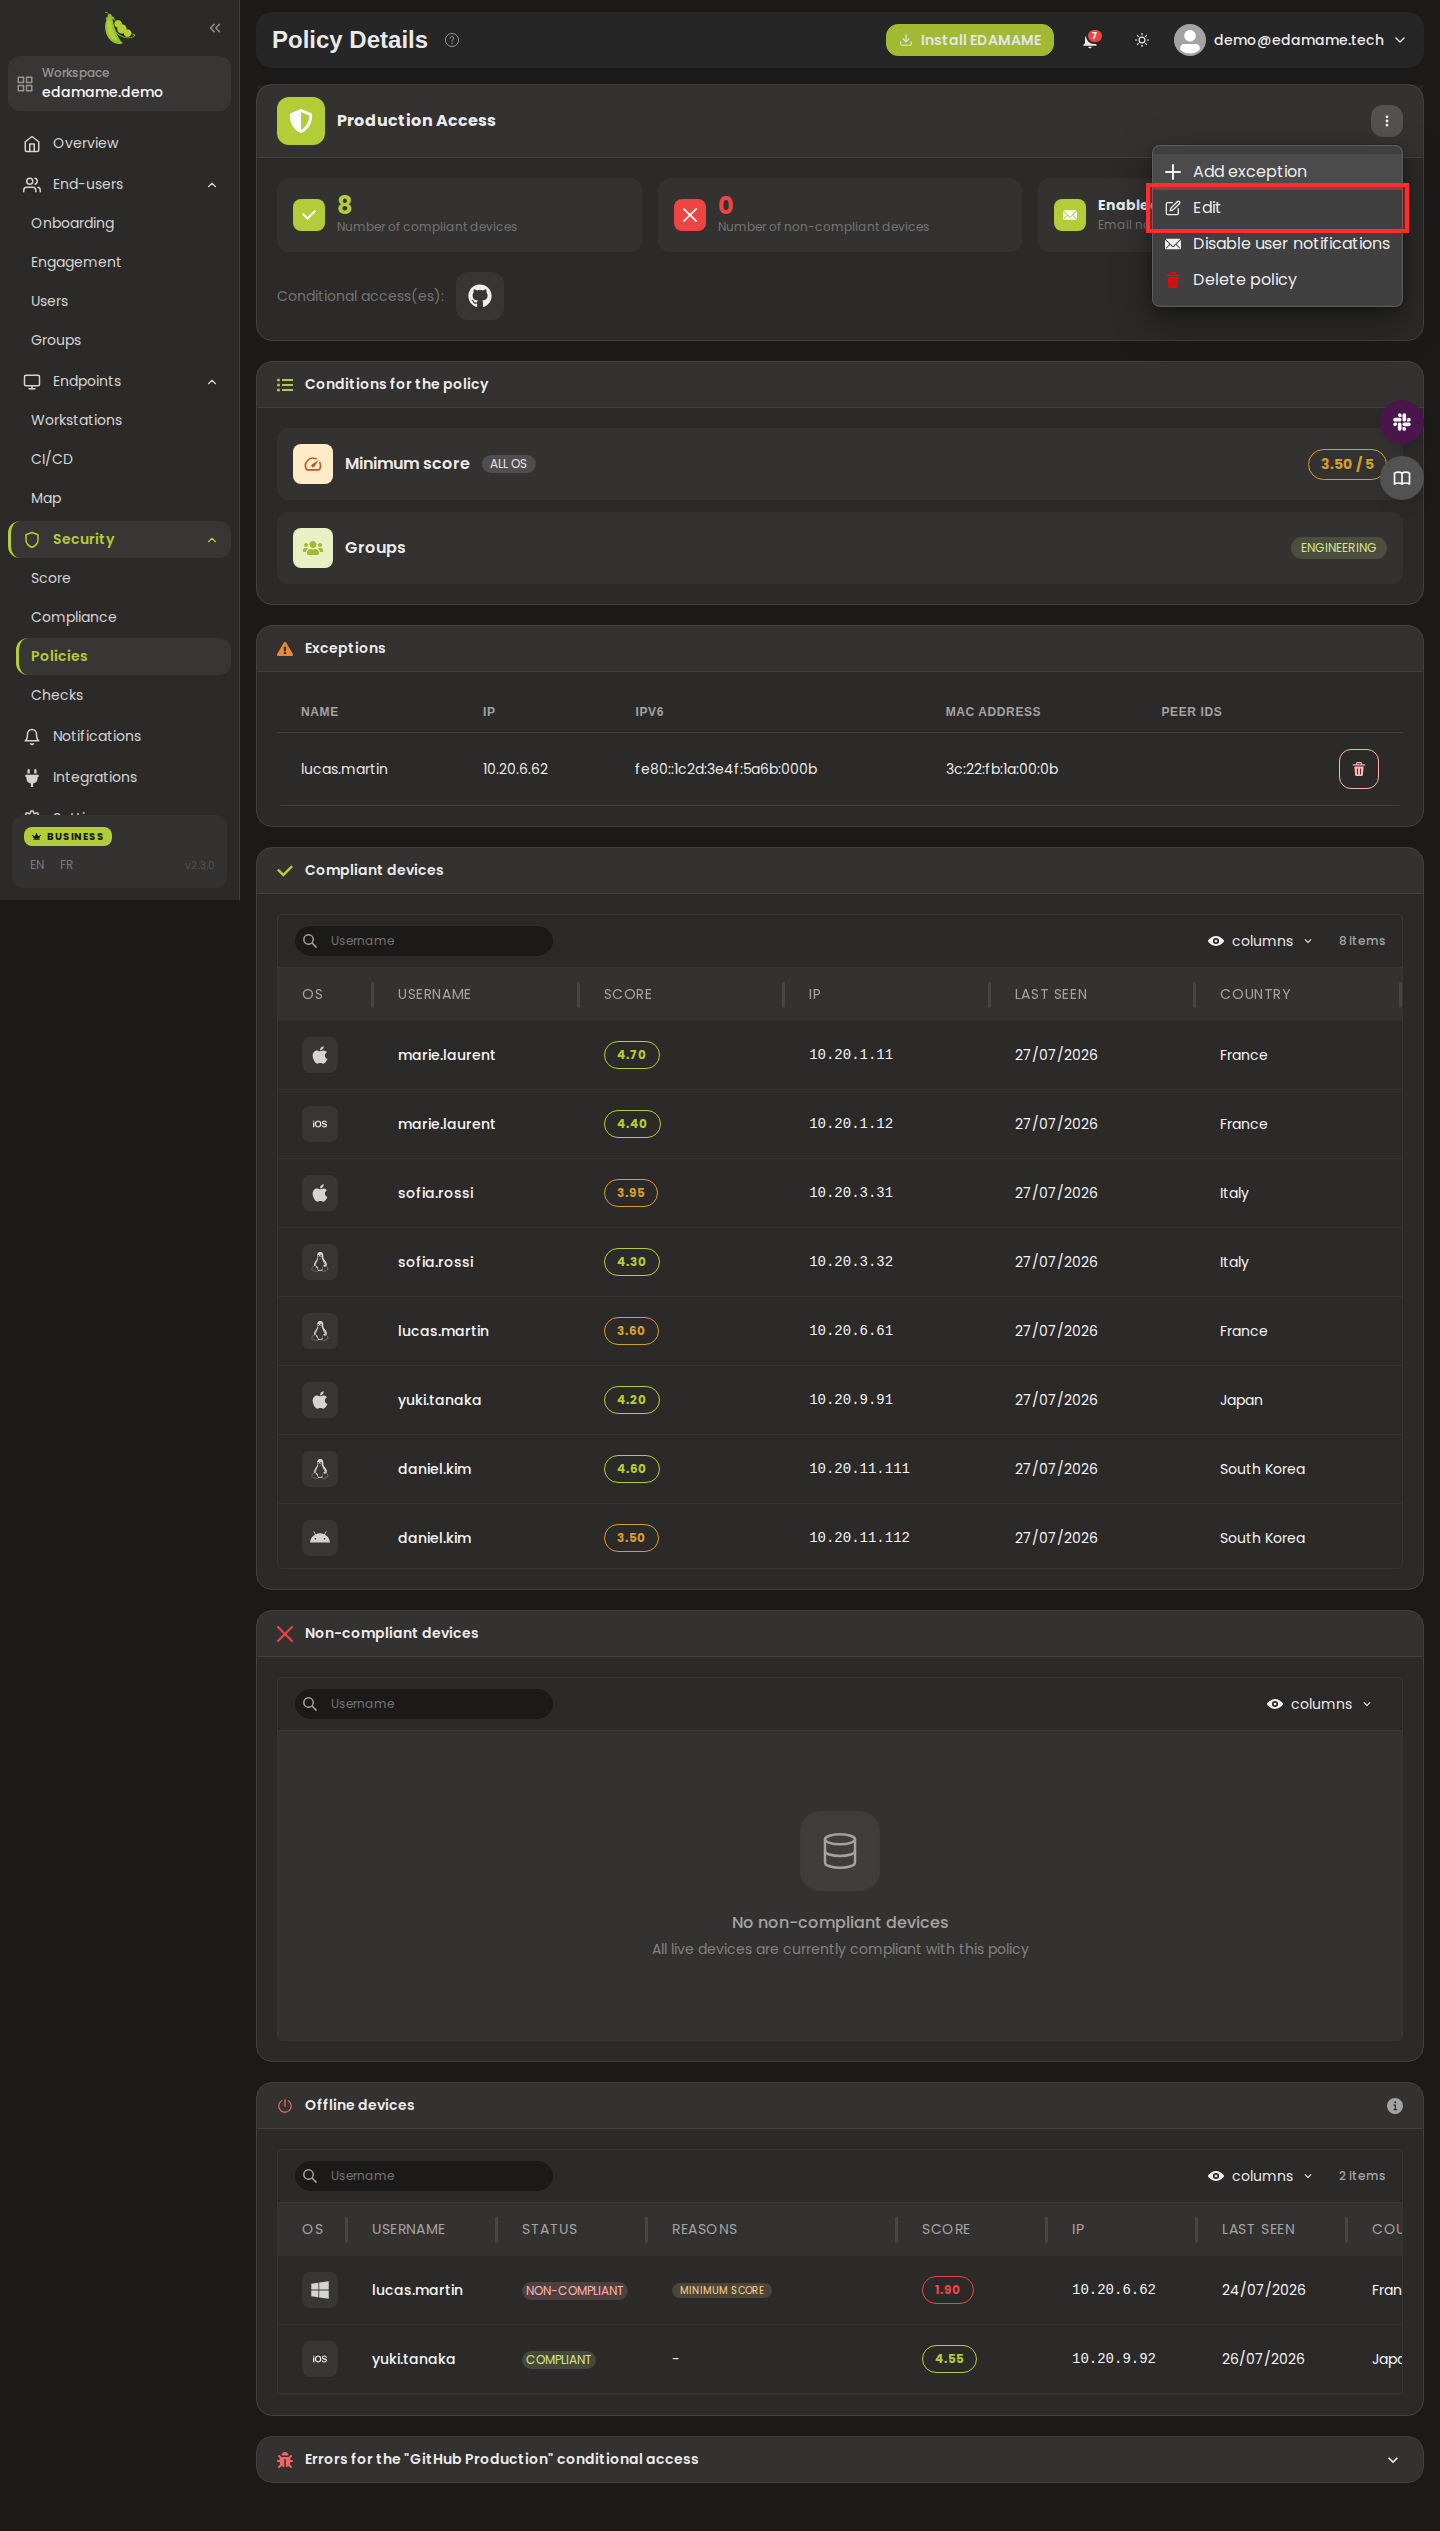This screenshot has height=2531, width=1440.
Task: Click the Slack floating icon
Action: [1402, 422]
